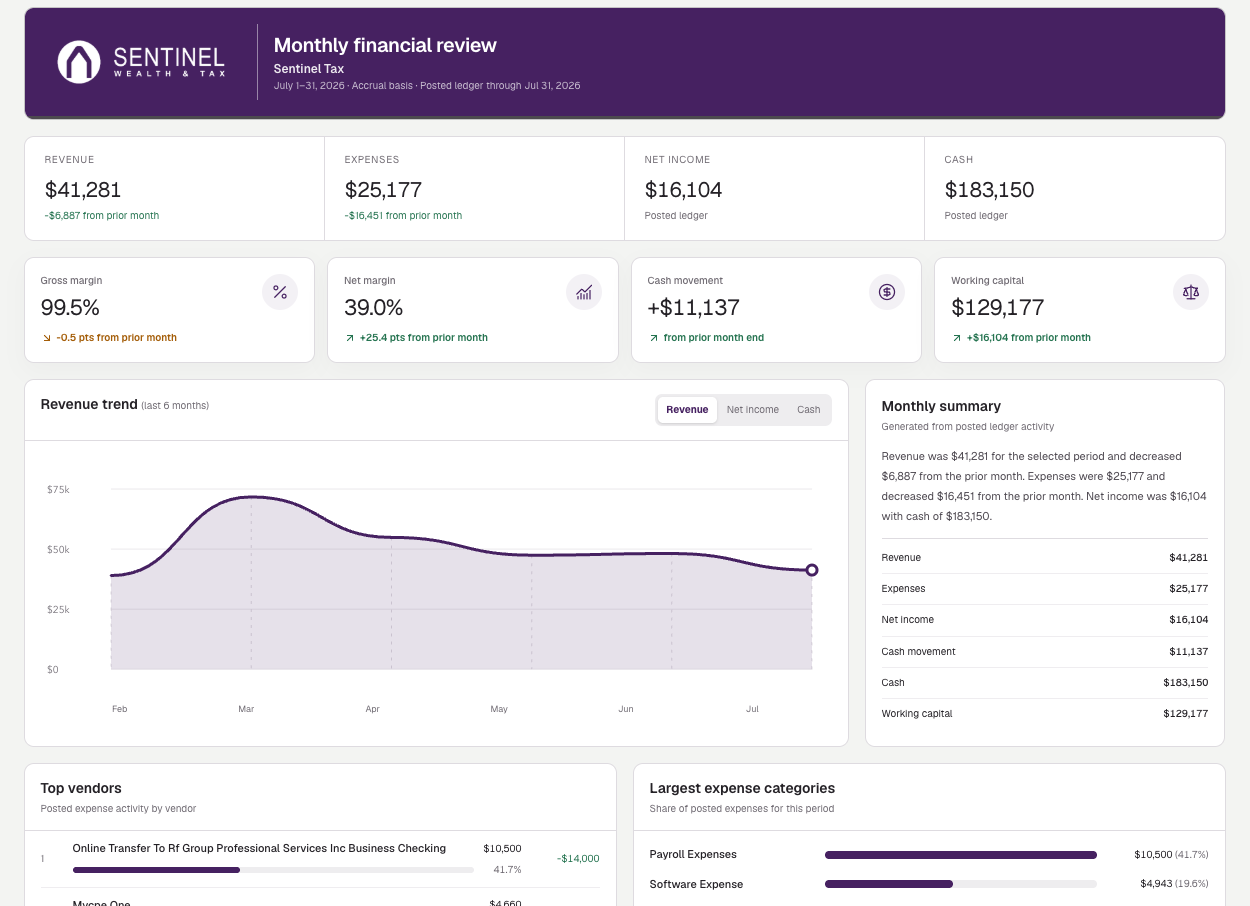
Task: Click the Revenue trend heading
Action: pyautogui.click(x=89, y=405)
